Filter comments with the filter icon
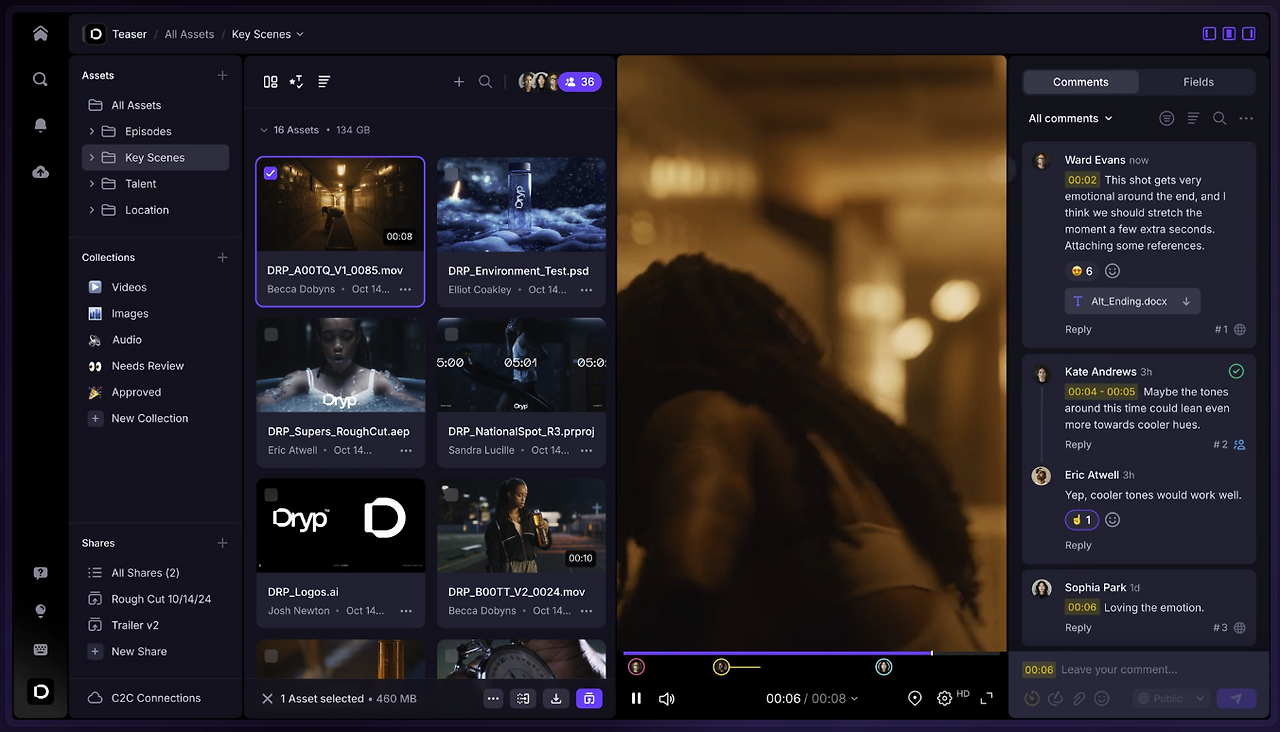The image size is (1280, 732). [1166, 118]
